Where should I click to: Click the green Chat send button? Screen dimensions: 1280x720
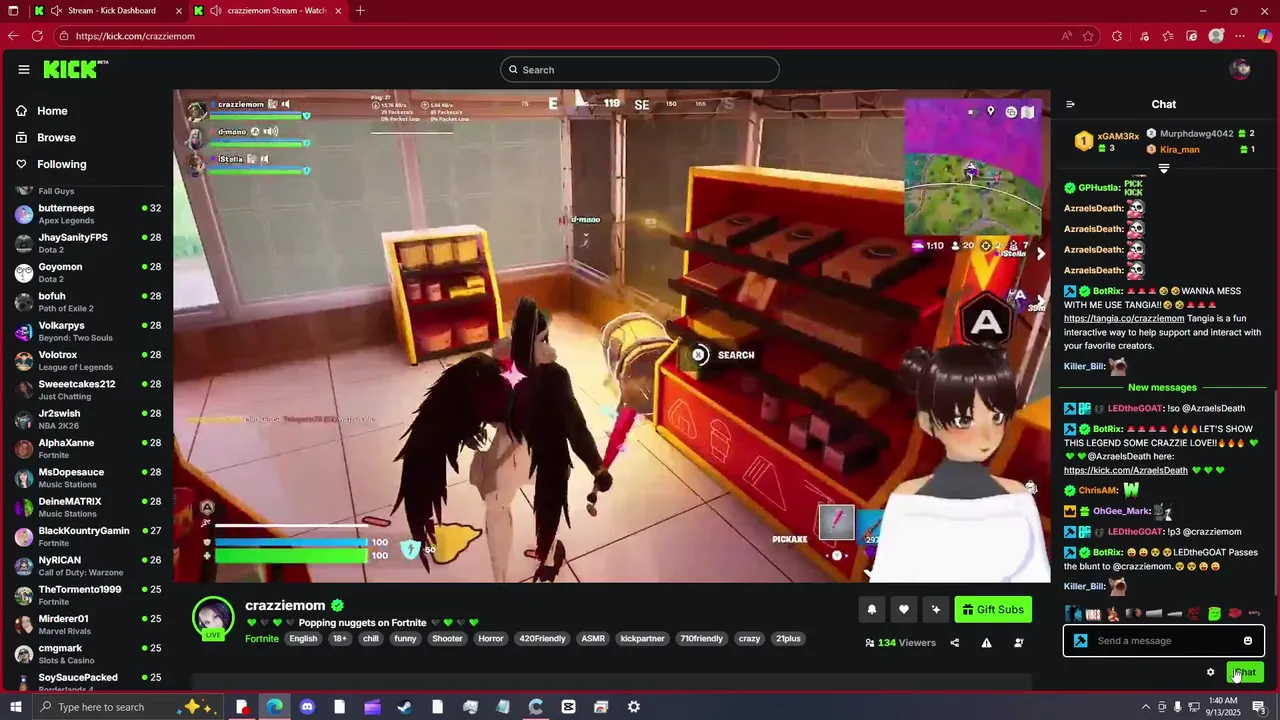click(x=1245, y=672)
